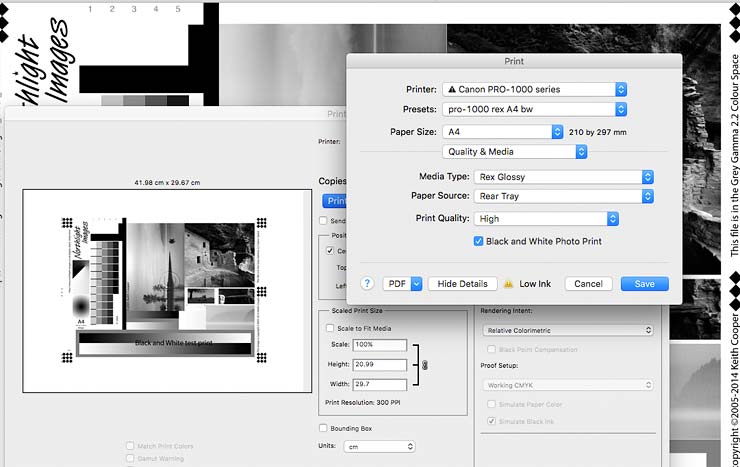Open Rendering Intent dropdown Relative Colorimetric
740x467 pixels.
tap(568, 330)
